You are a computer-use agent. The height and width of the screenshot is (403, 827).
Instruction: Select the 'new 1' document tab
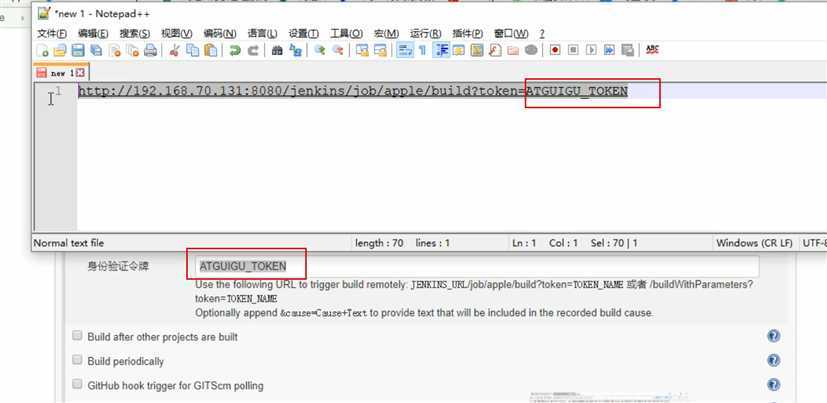click(61, 73)
